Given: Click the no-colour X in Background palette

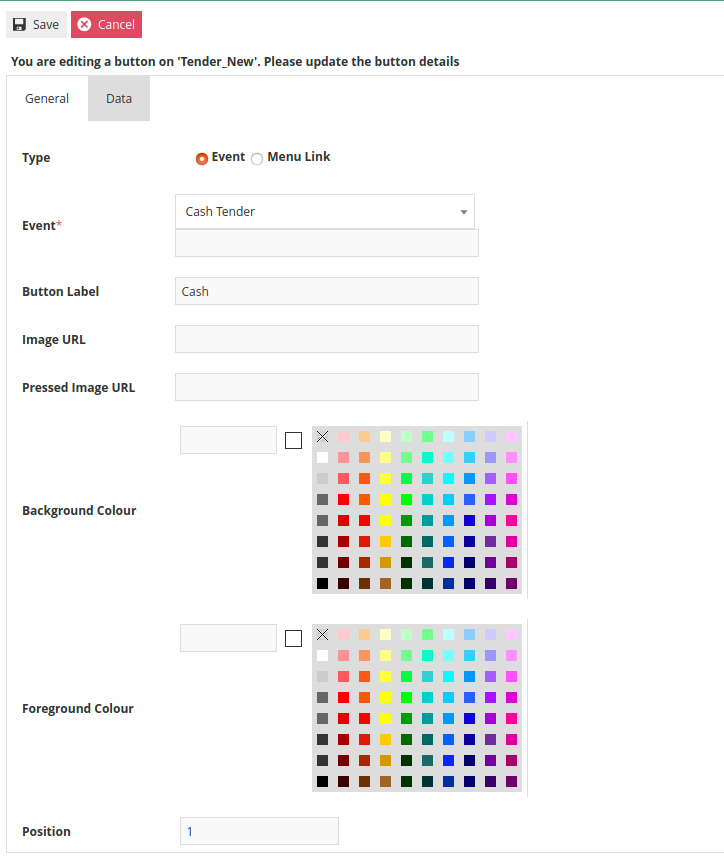Looking at the screenshot, I should click(322, 436).
